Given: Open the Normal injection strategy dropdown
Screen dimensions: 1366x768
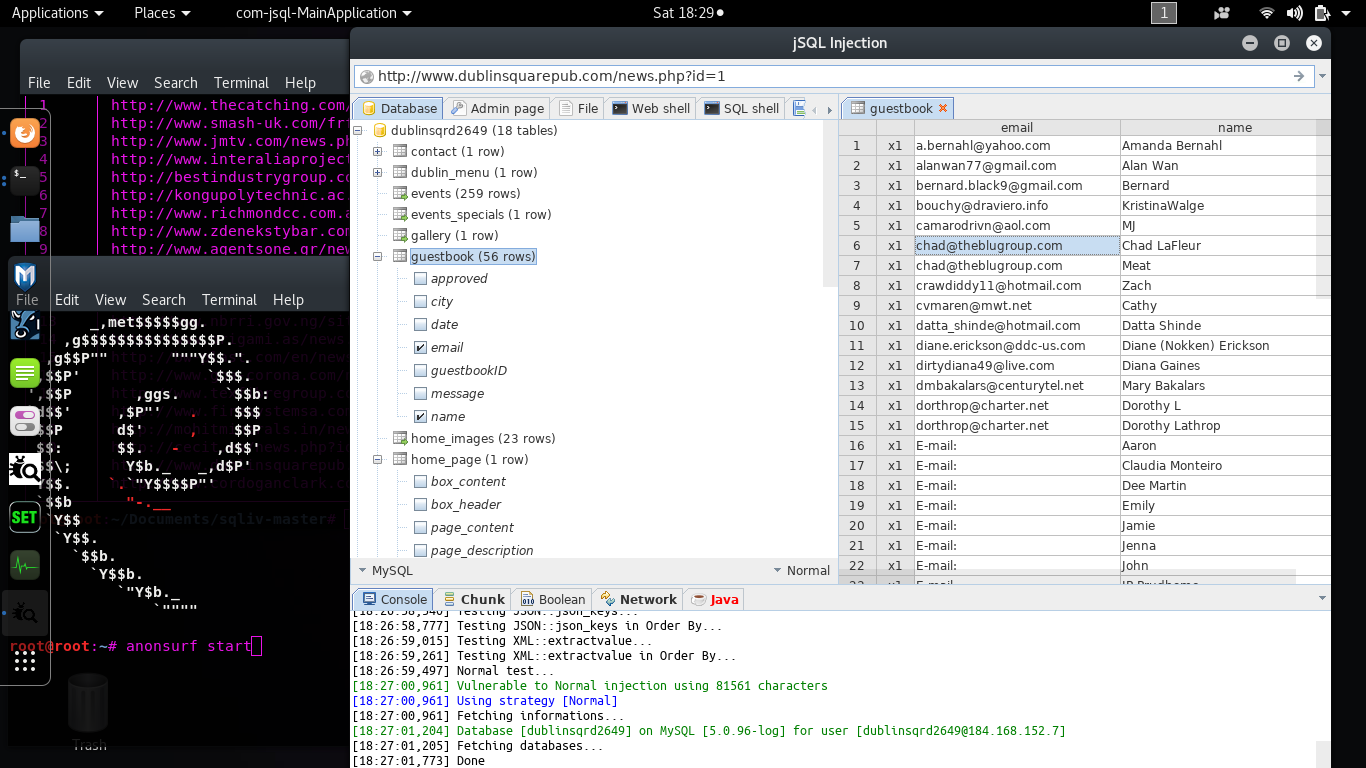Looking at the screenshot, I should (x=801, y=571).
